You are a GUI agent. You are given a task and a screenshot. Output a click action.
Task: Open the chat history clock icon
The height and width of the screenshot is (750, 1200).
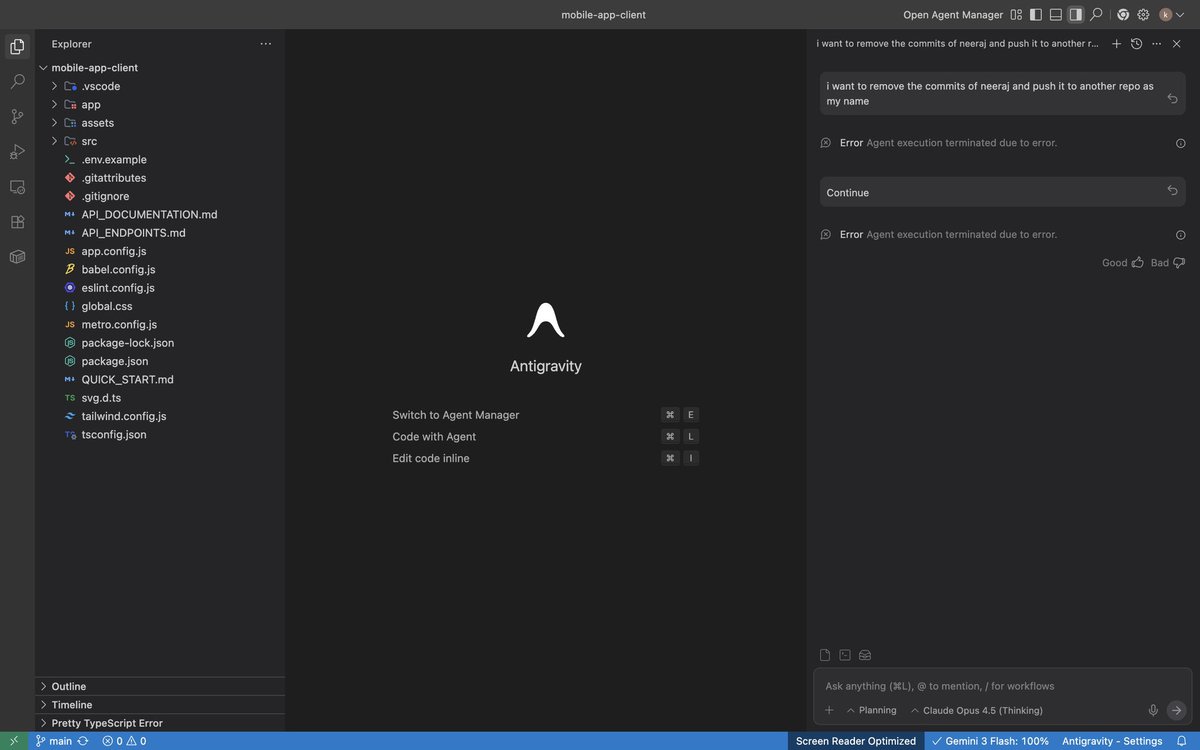coord(1136,44)
